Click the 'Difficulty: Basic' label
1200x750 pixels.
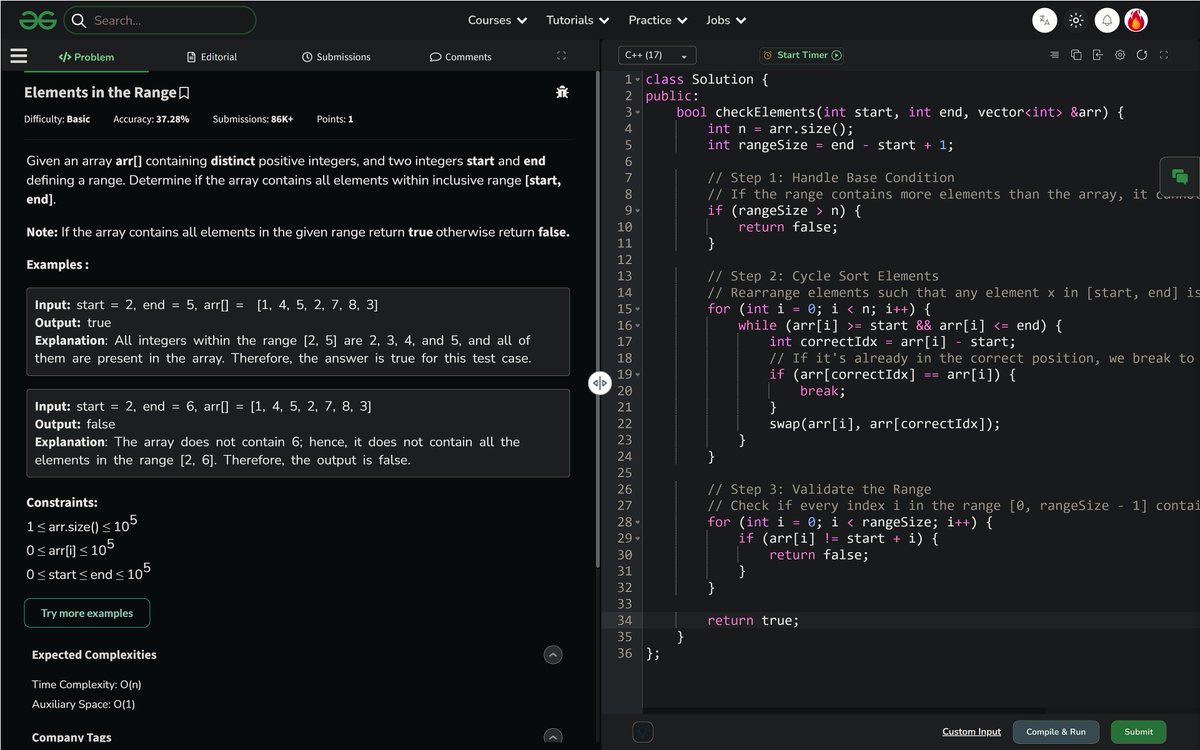pyautogui.click(x=57, y=119)
